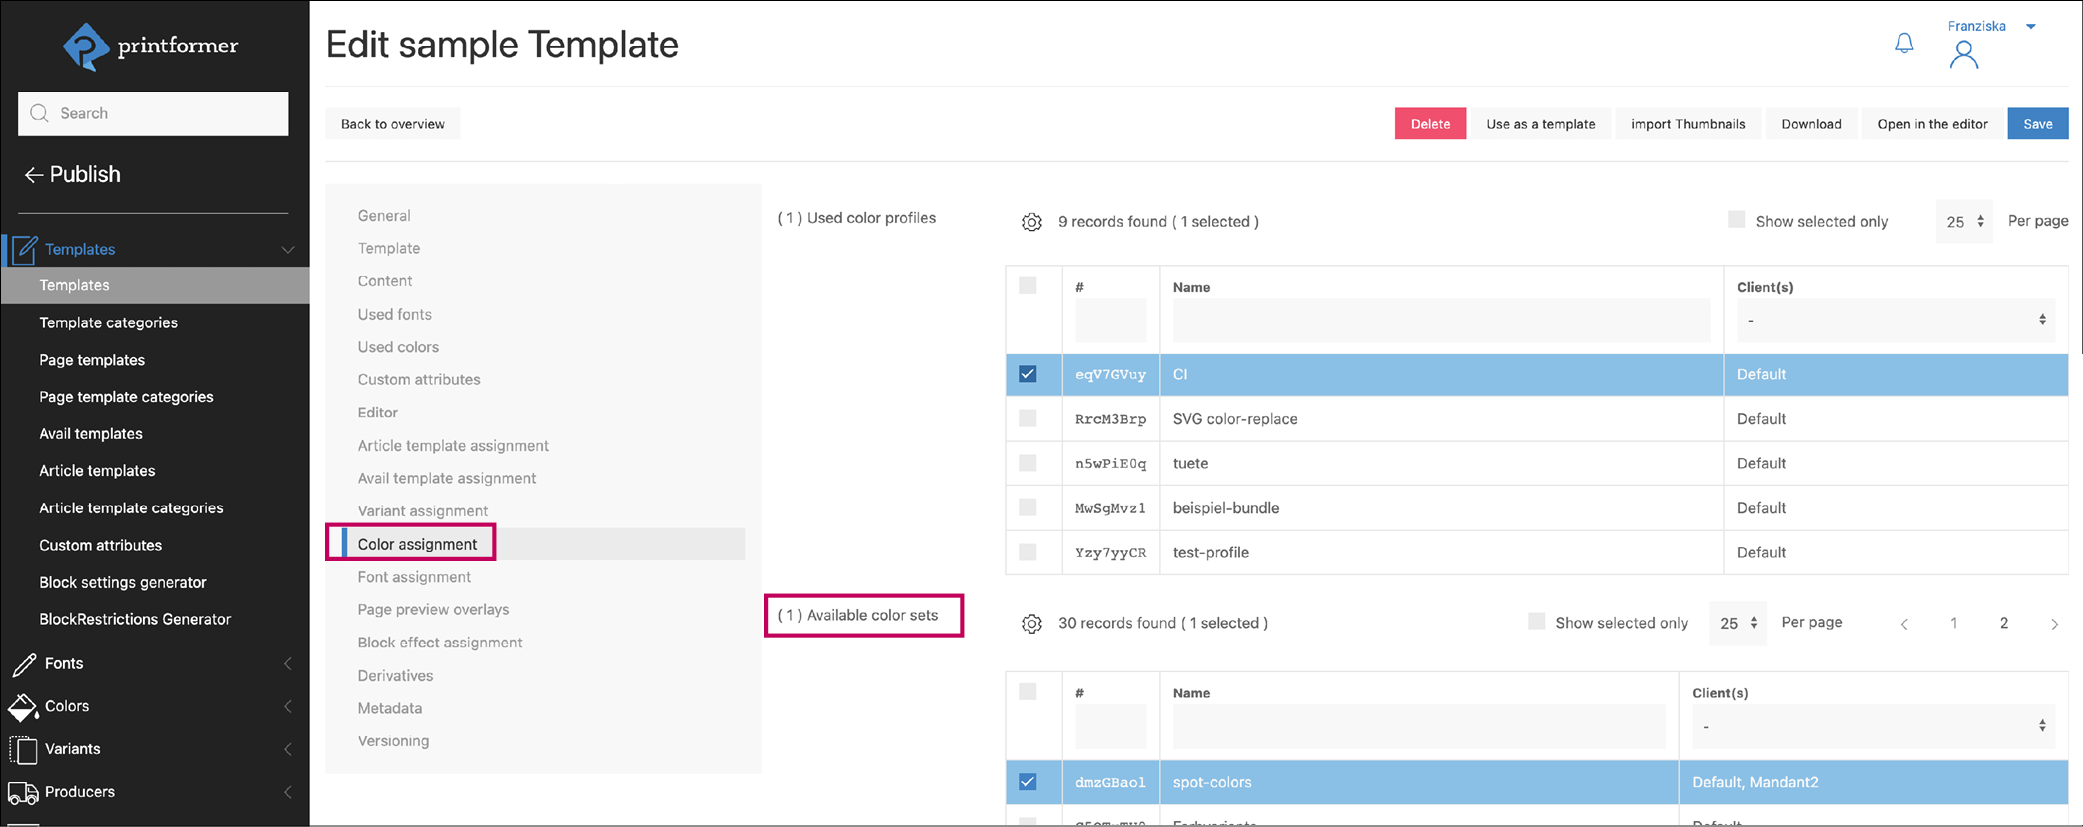Open the Font assignment section
The width and height of the screenshot is (2083, 827).
tap(414, 577)
